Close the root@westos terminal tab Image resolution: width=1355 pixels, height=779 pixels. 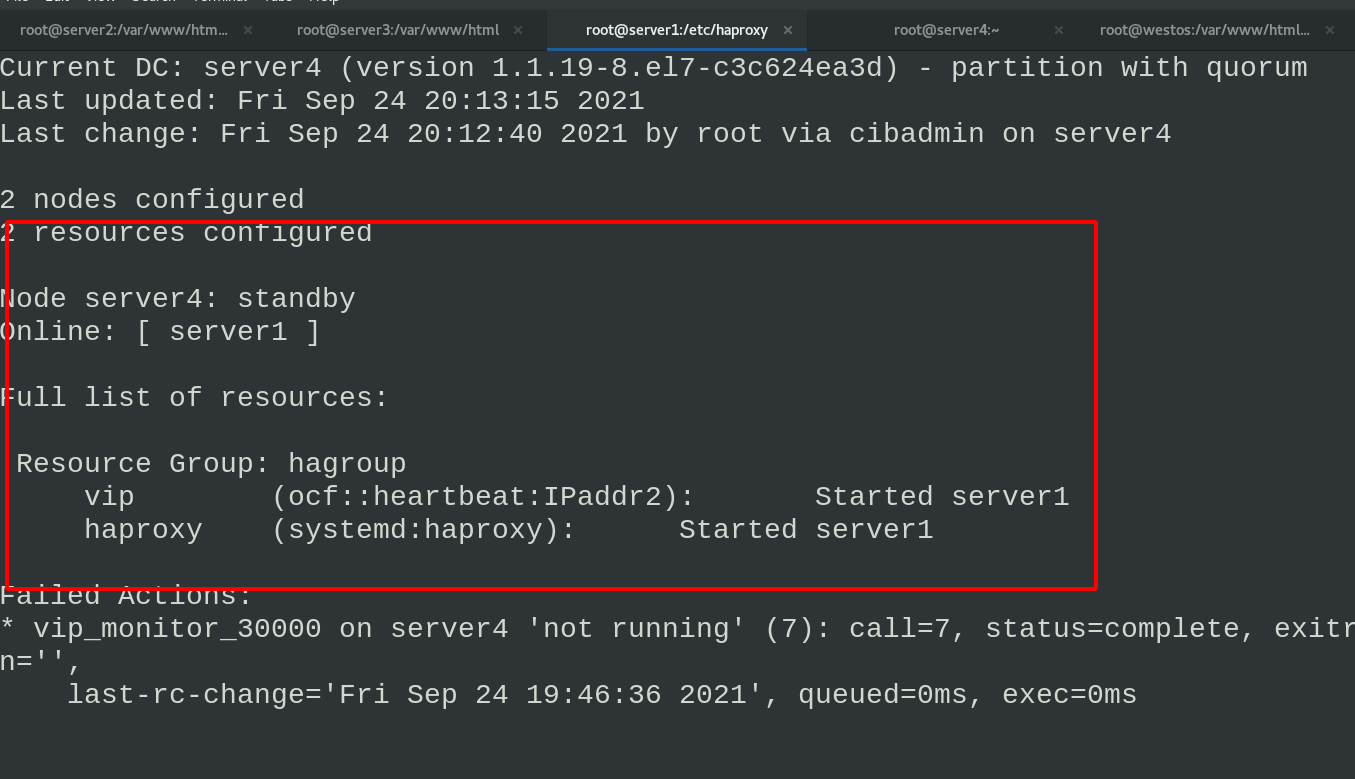[x=1329, y=30]
